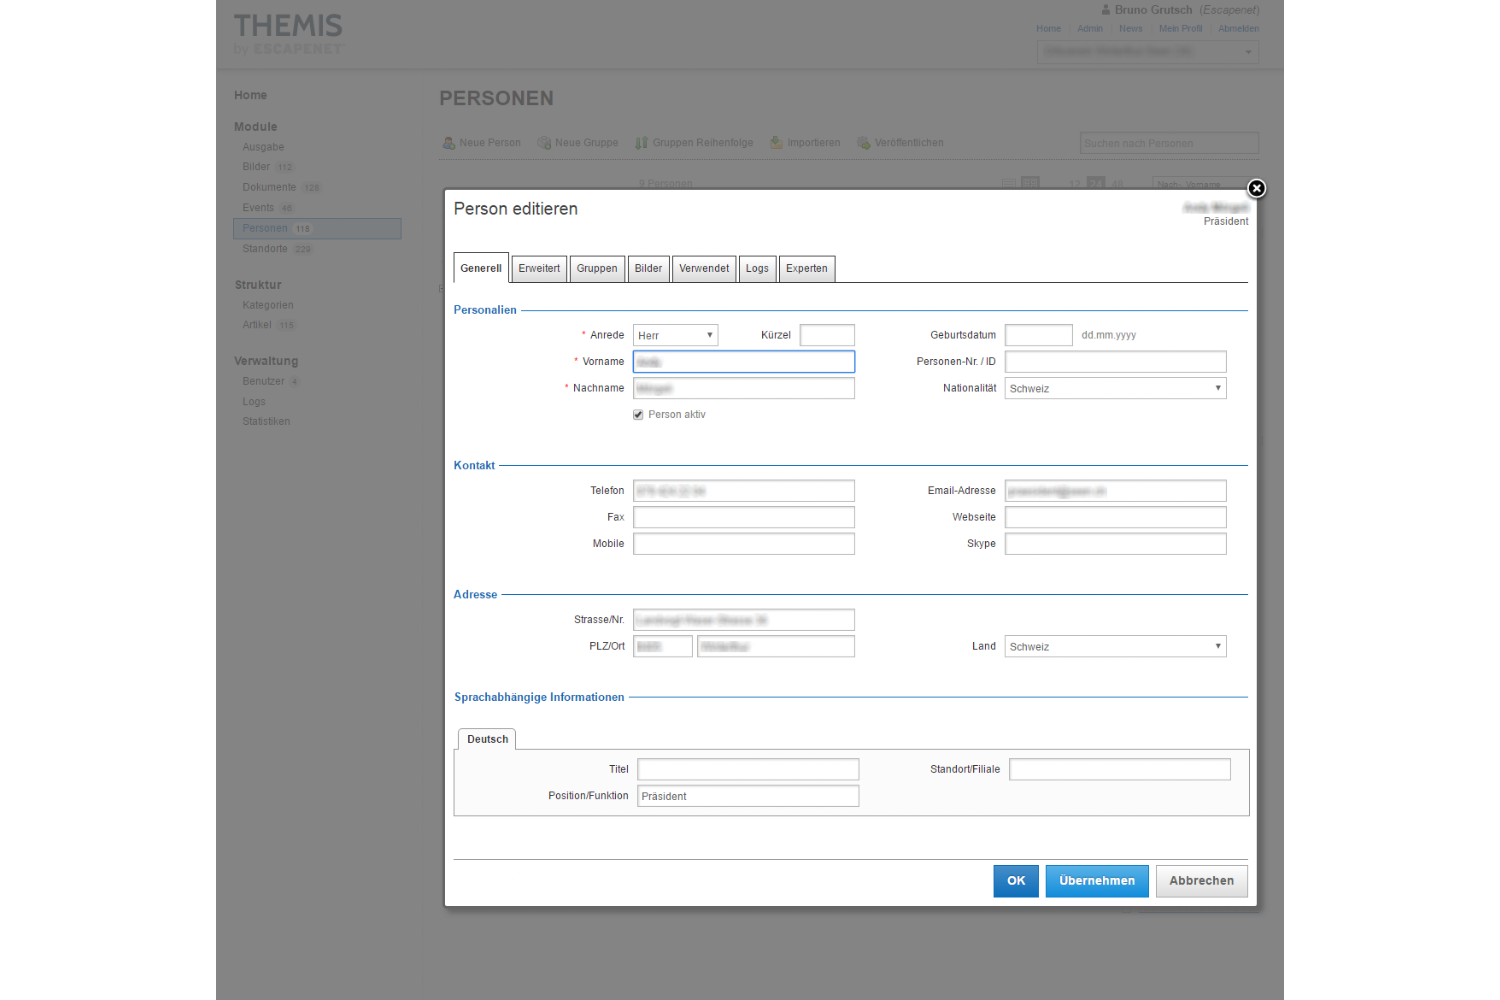Uncheck the Person aktiv checkbox
The width and height of the screenshot is (1500, 1000).
coord(638,415)
